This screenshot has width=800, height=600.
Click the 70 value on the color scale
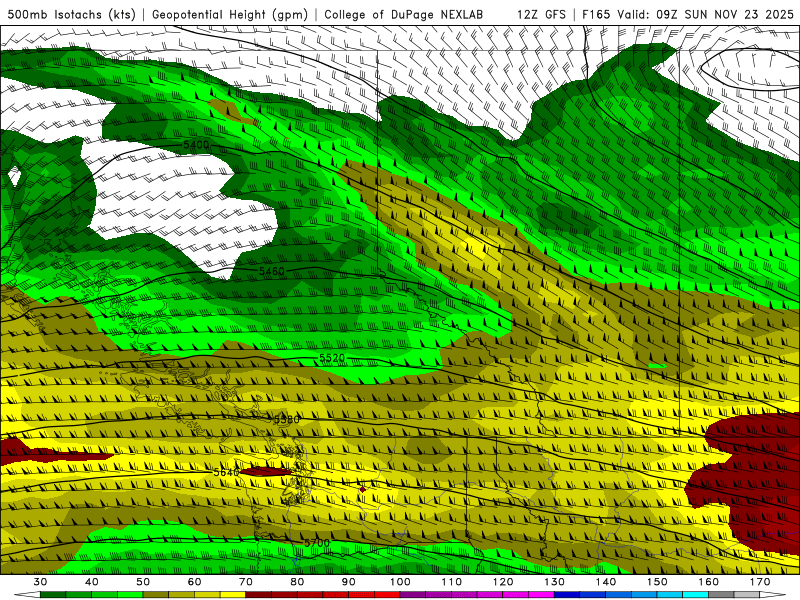pyautogui.click(x=246, y=582)
